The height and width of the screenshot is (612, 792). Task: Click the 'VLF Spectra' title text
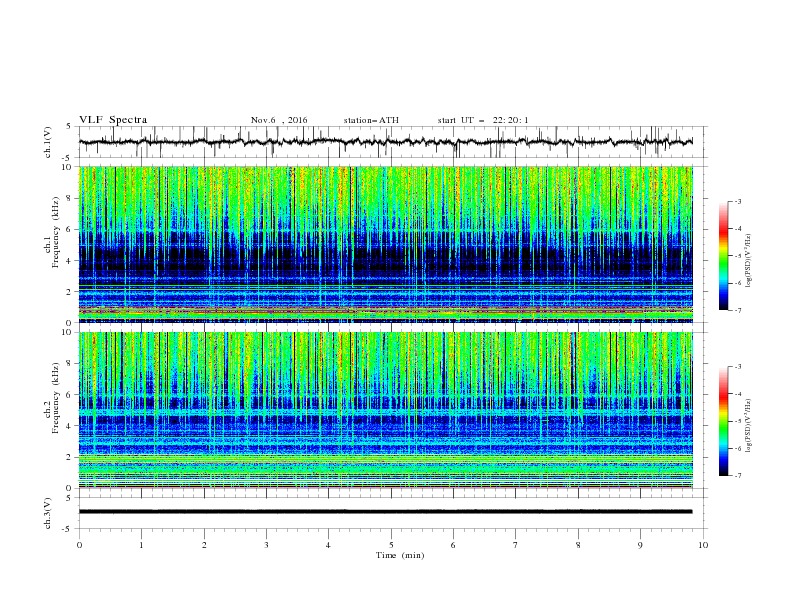point(113,120)
